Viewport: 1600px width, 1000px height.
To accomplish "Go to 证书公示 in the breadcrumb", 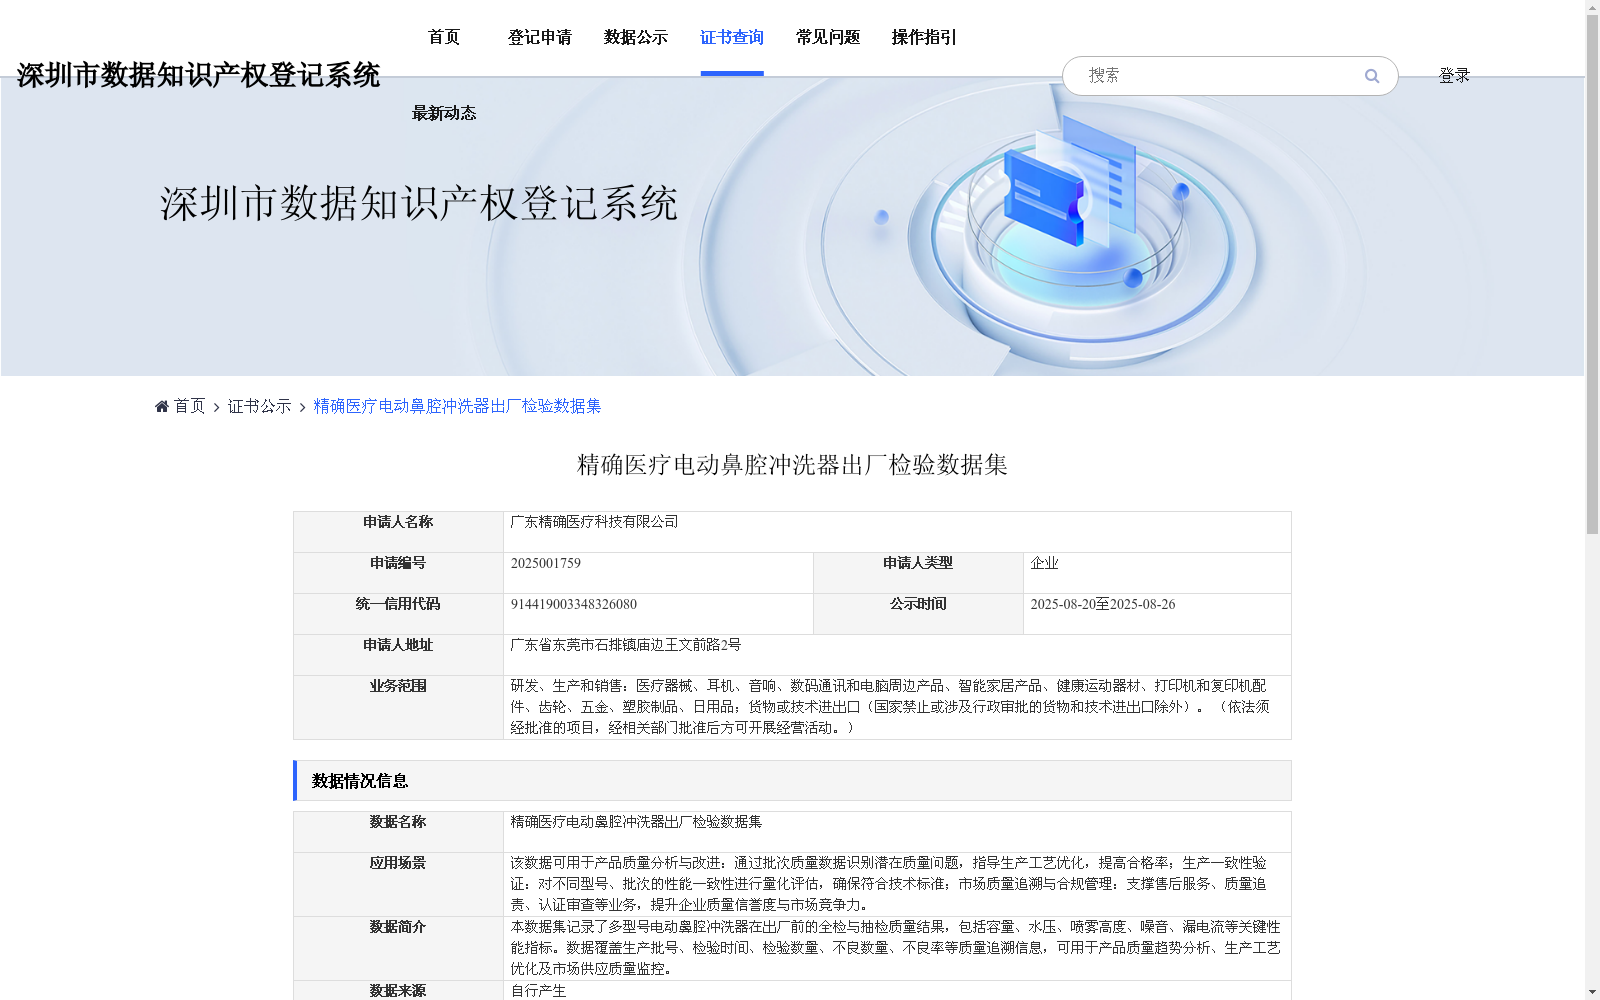I will (x=260, y=406).
